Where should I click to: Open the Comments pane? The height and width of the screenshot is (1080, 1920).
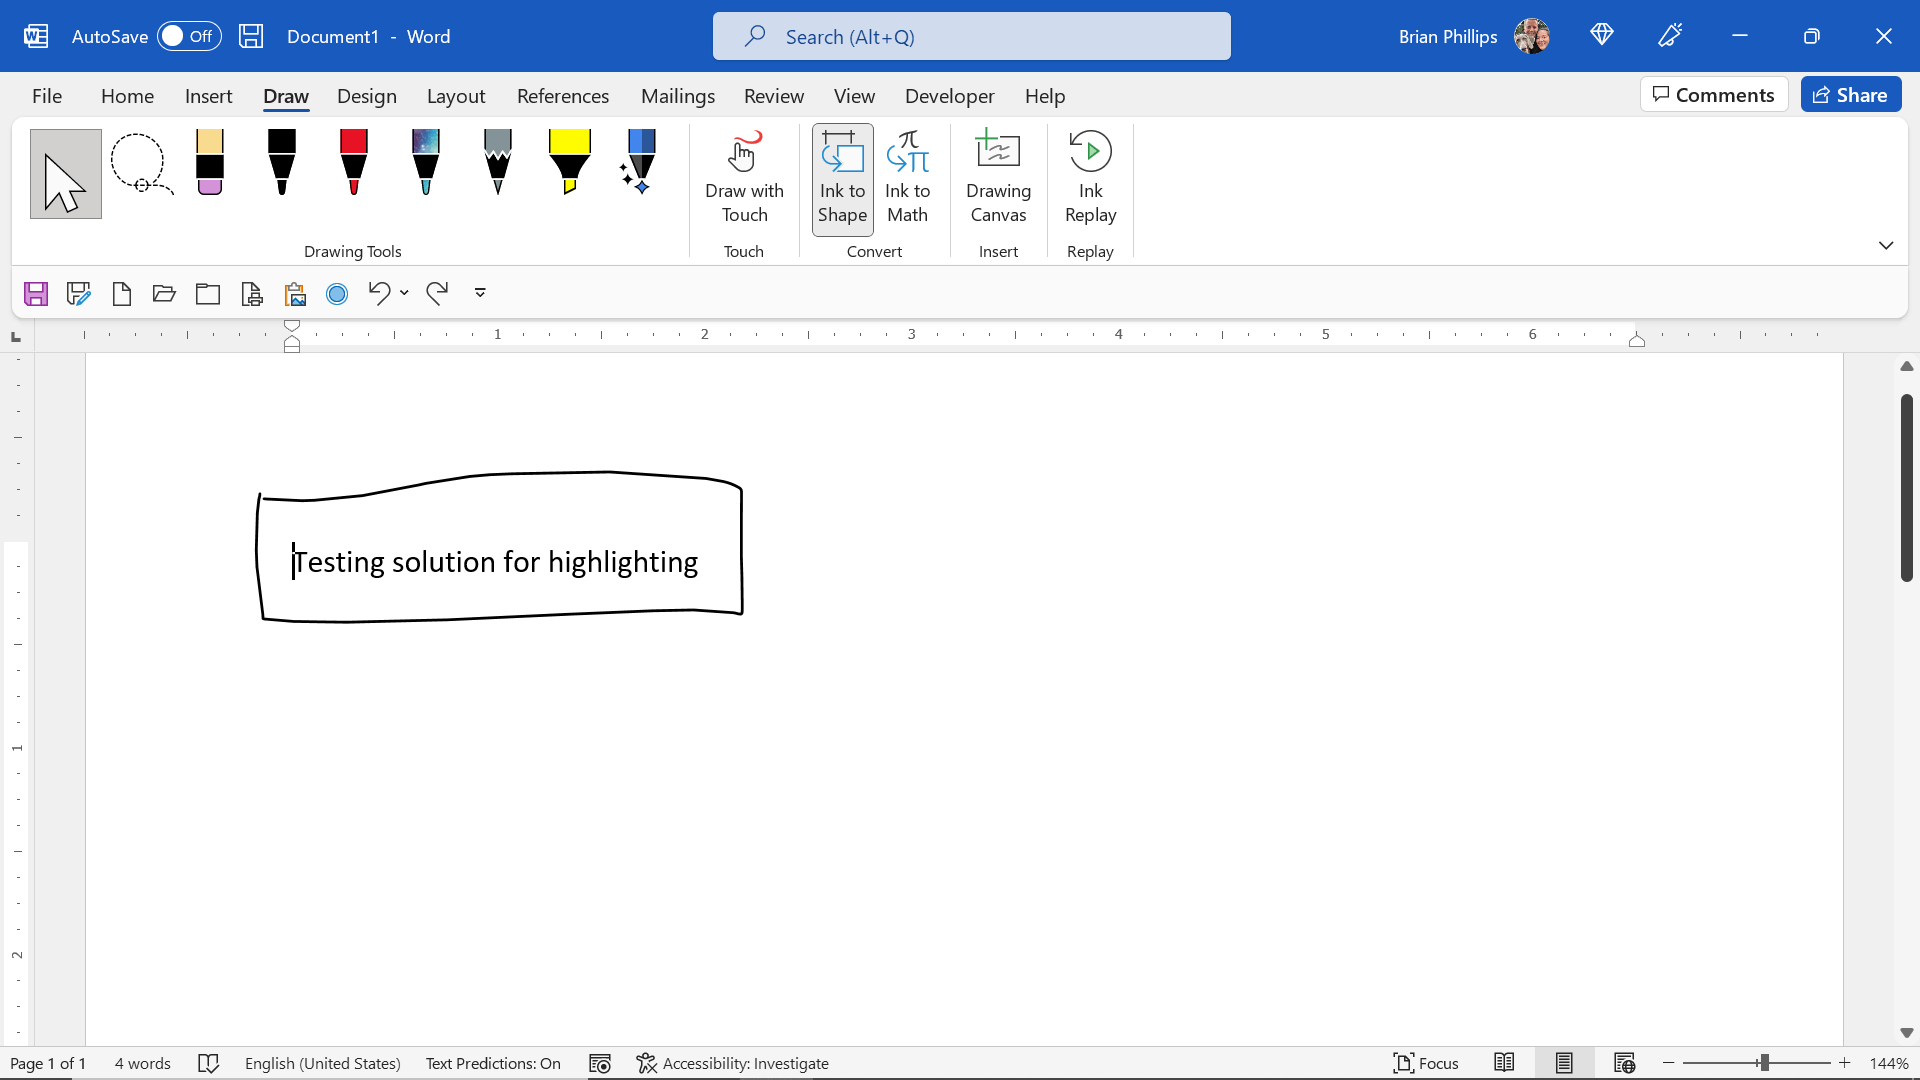1714,94
